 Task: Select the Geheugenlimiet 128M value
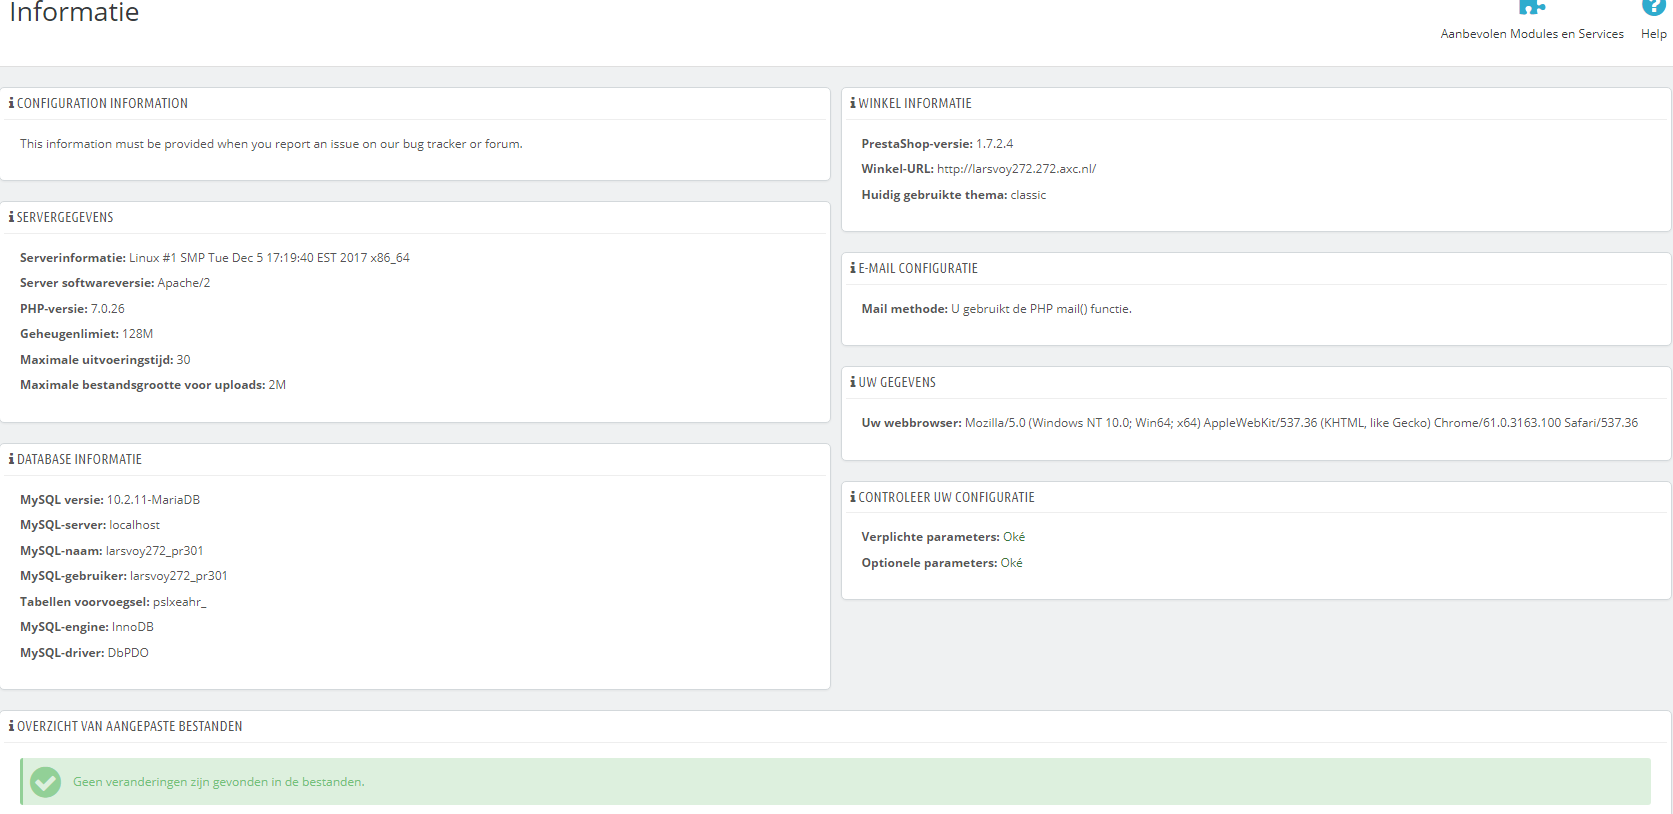137,334
